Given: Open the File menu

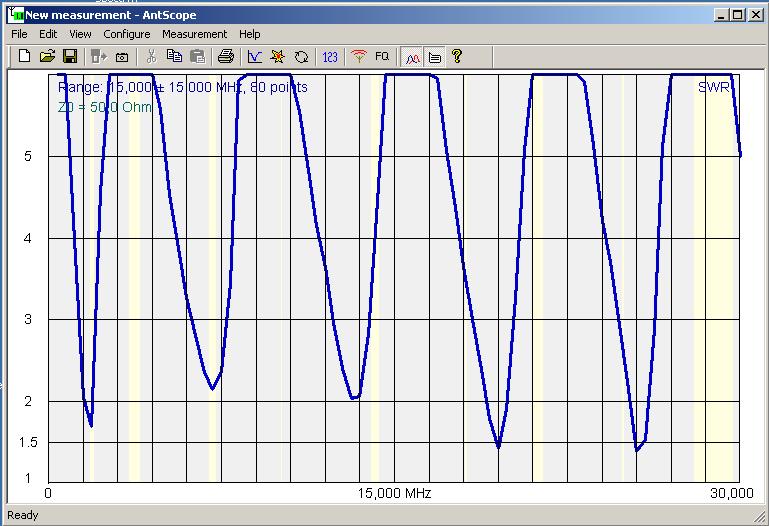Looking at the screenshot, I should click(19, 34).
